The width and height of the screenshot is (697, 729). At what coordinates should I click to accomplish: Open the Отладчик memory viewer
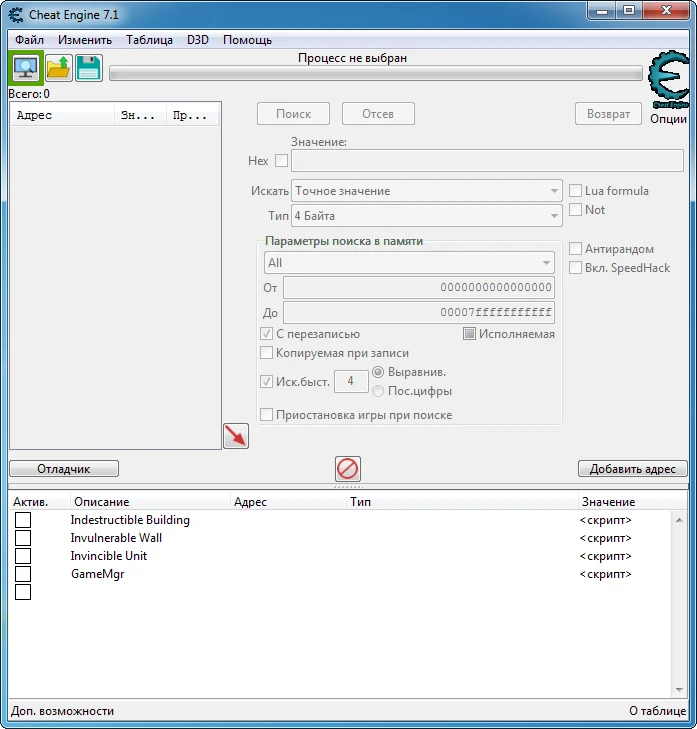[x=64, y=469]
